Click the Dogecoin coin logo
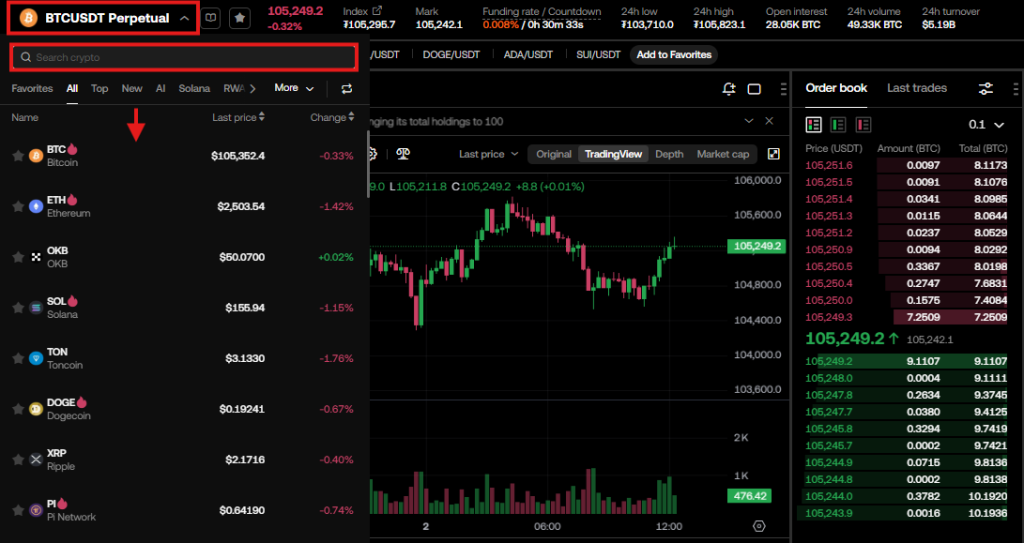Image resolution: width=1024 pixels, height=543 pixels. [36, 409]
